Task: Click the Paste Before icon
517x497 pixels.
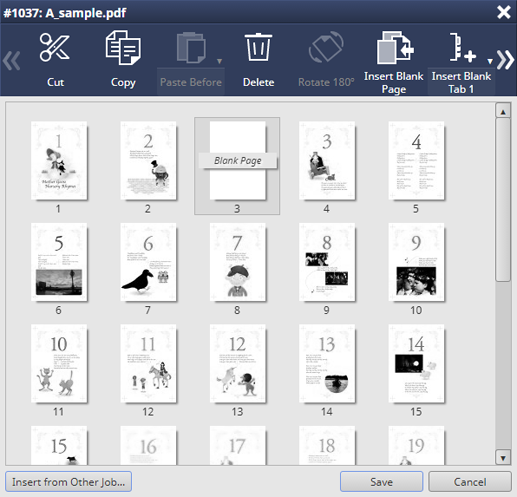Action: (x=191, y=48)
